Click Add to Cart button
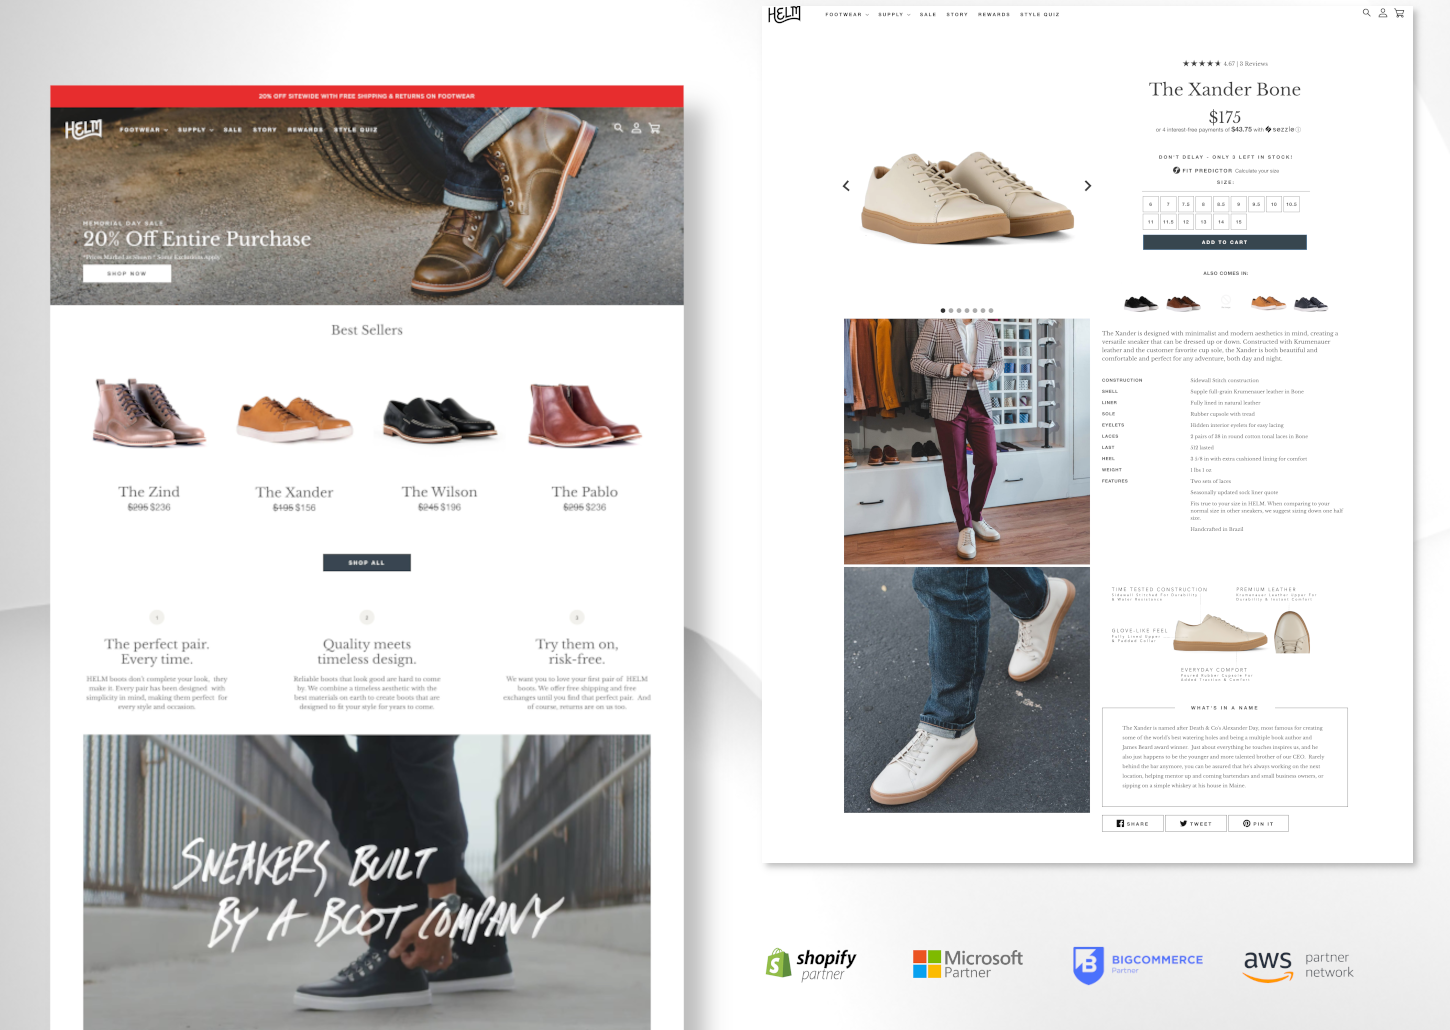The width and height of the screenshot is (1450, 1030). point(1225,242)
